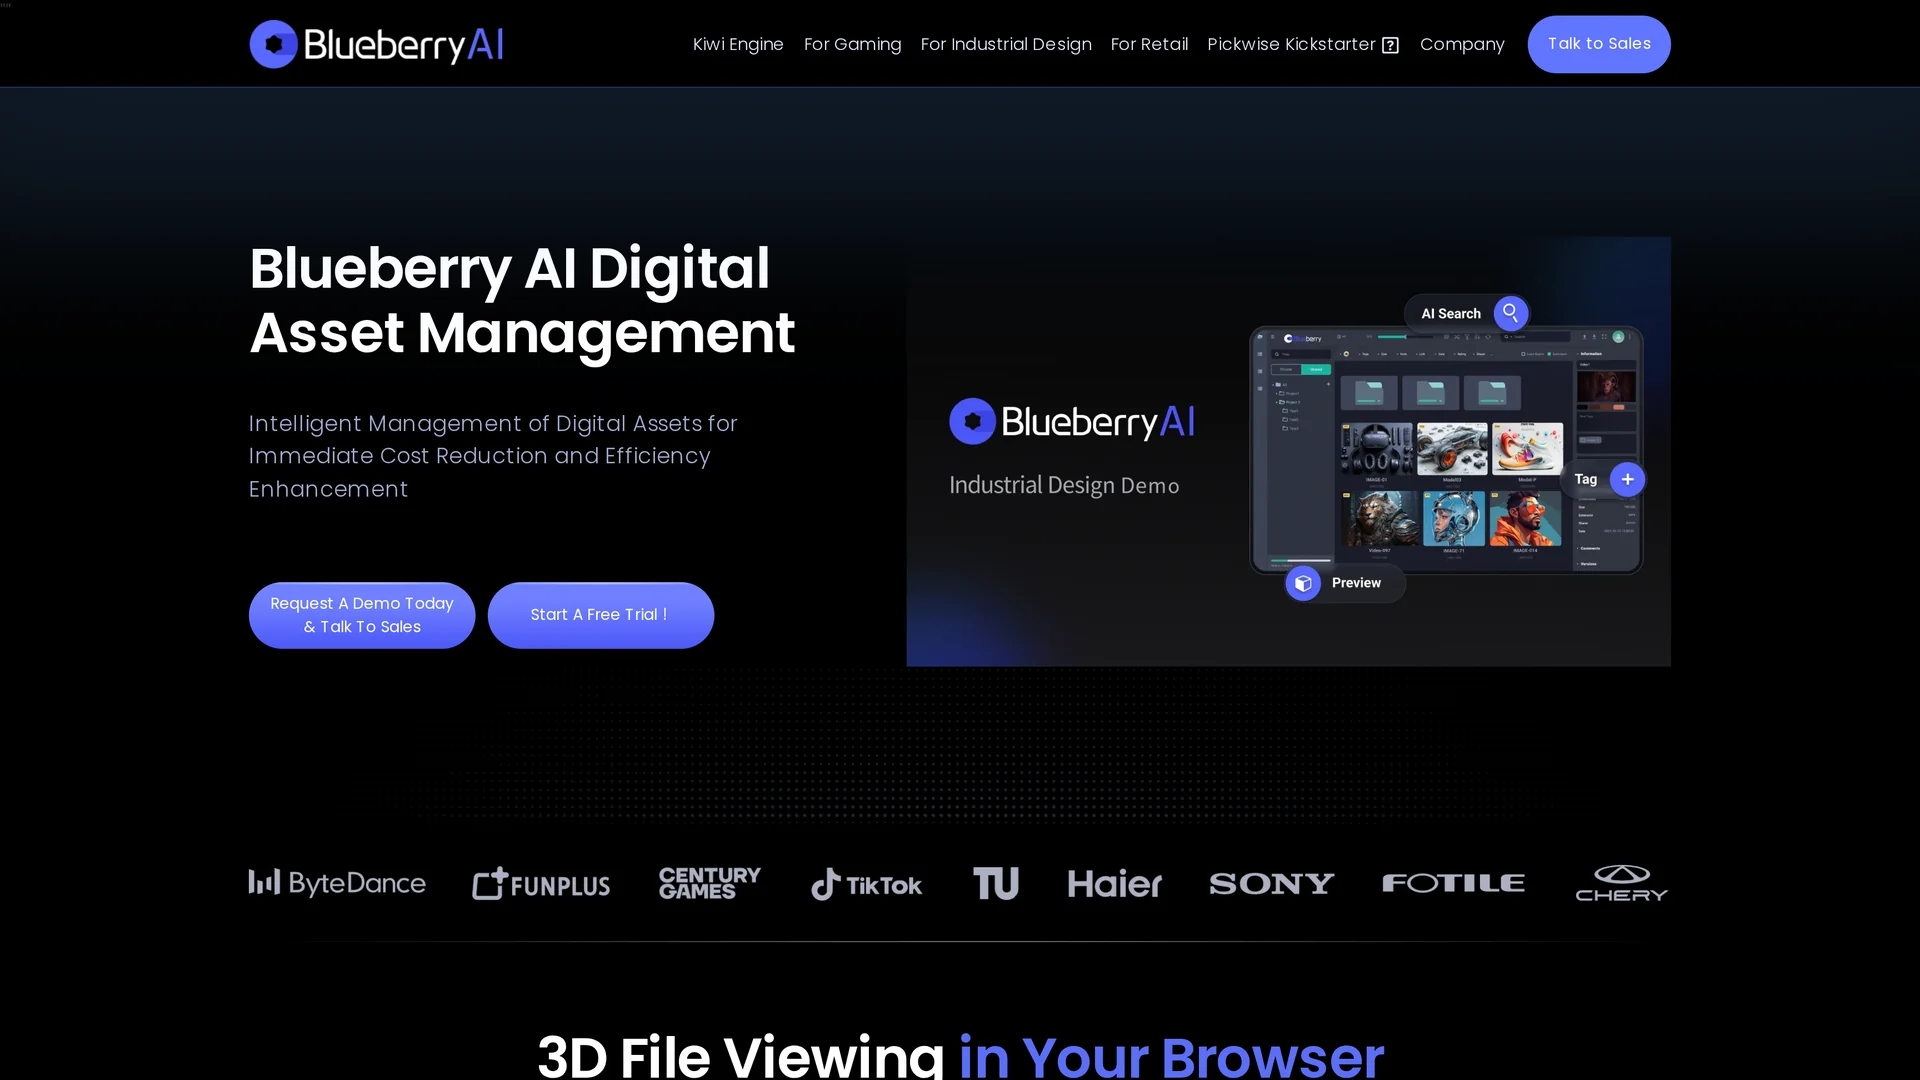This screenshot has height=1080, width=1920.
Task: Click the TikTok logo
Action: (x=866, y=884)
